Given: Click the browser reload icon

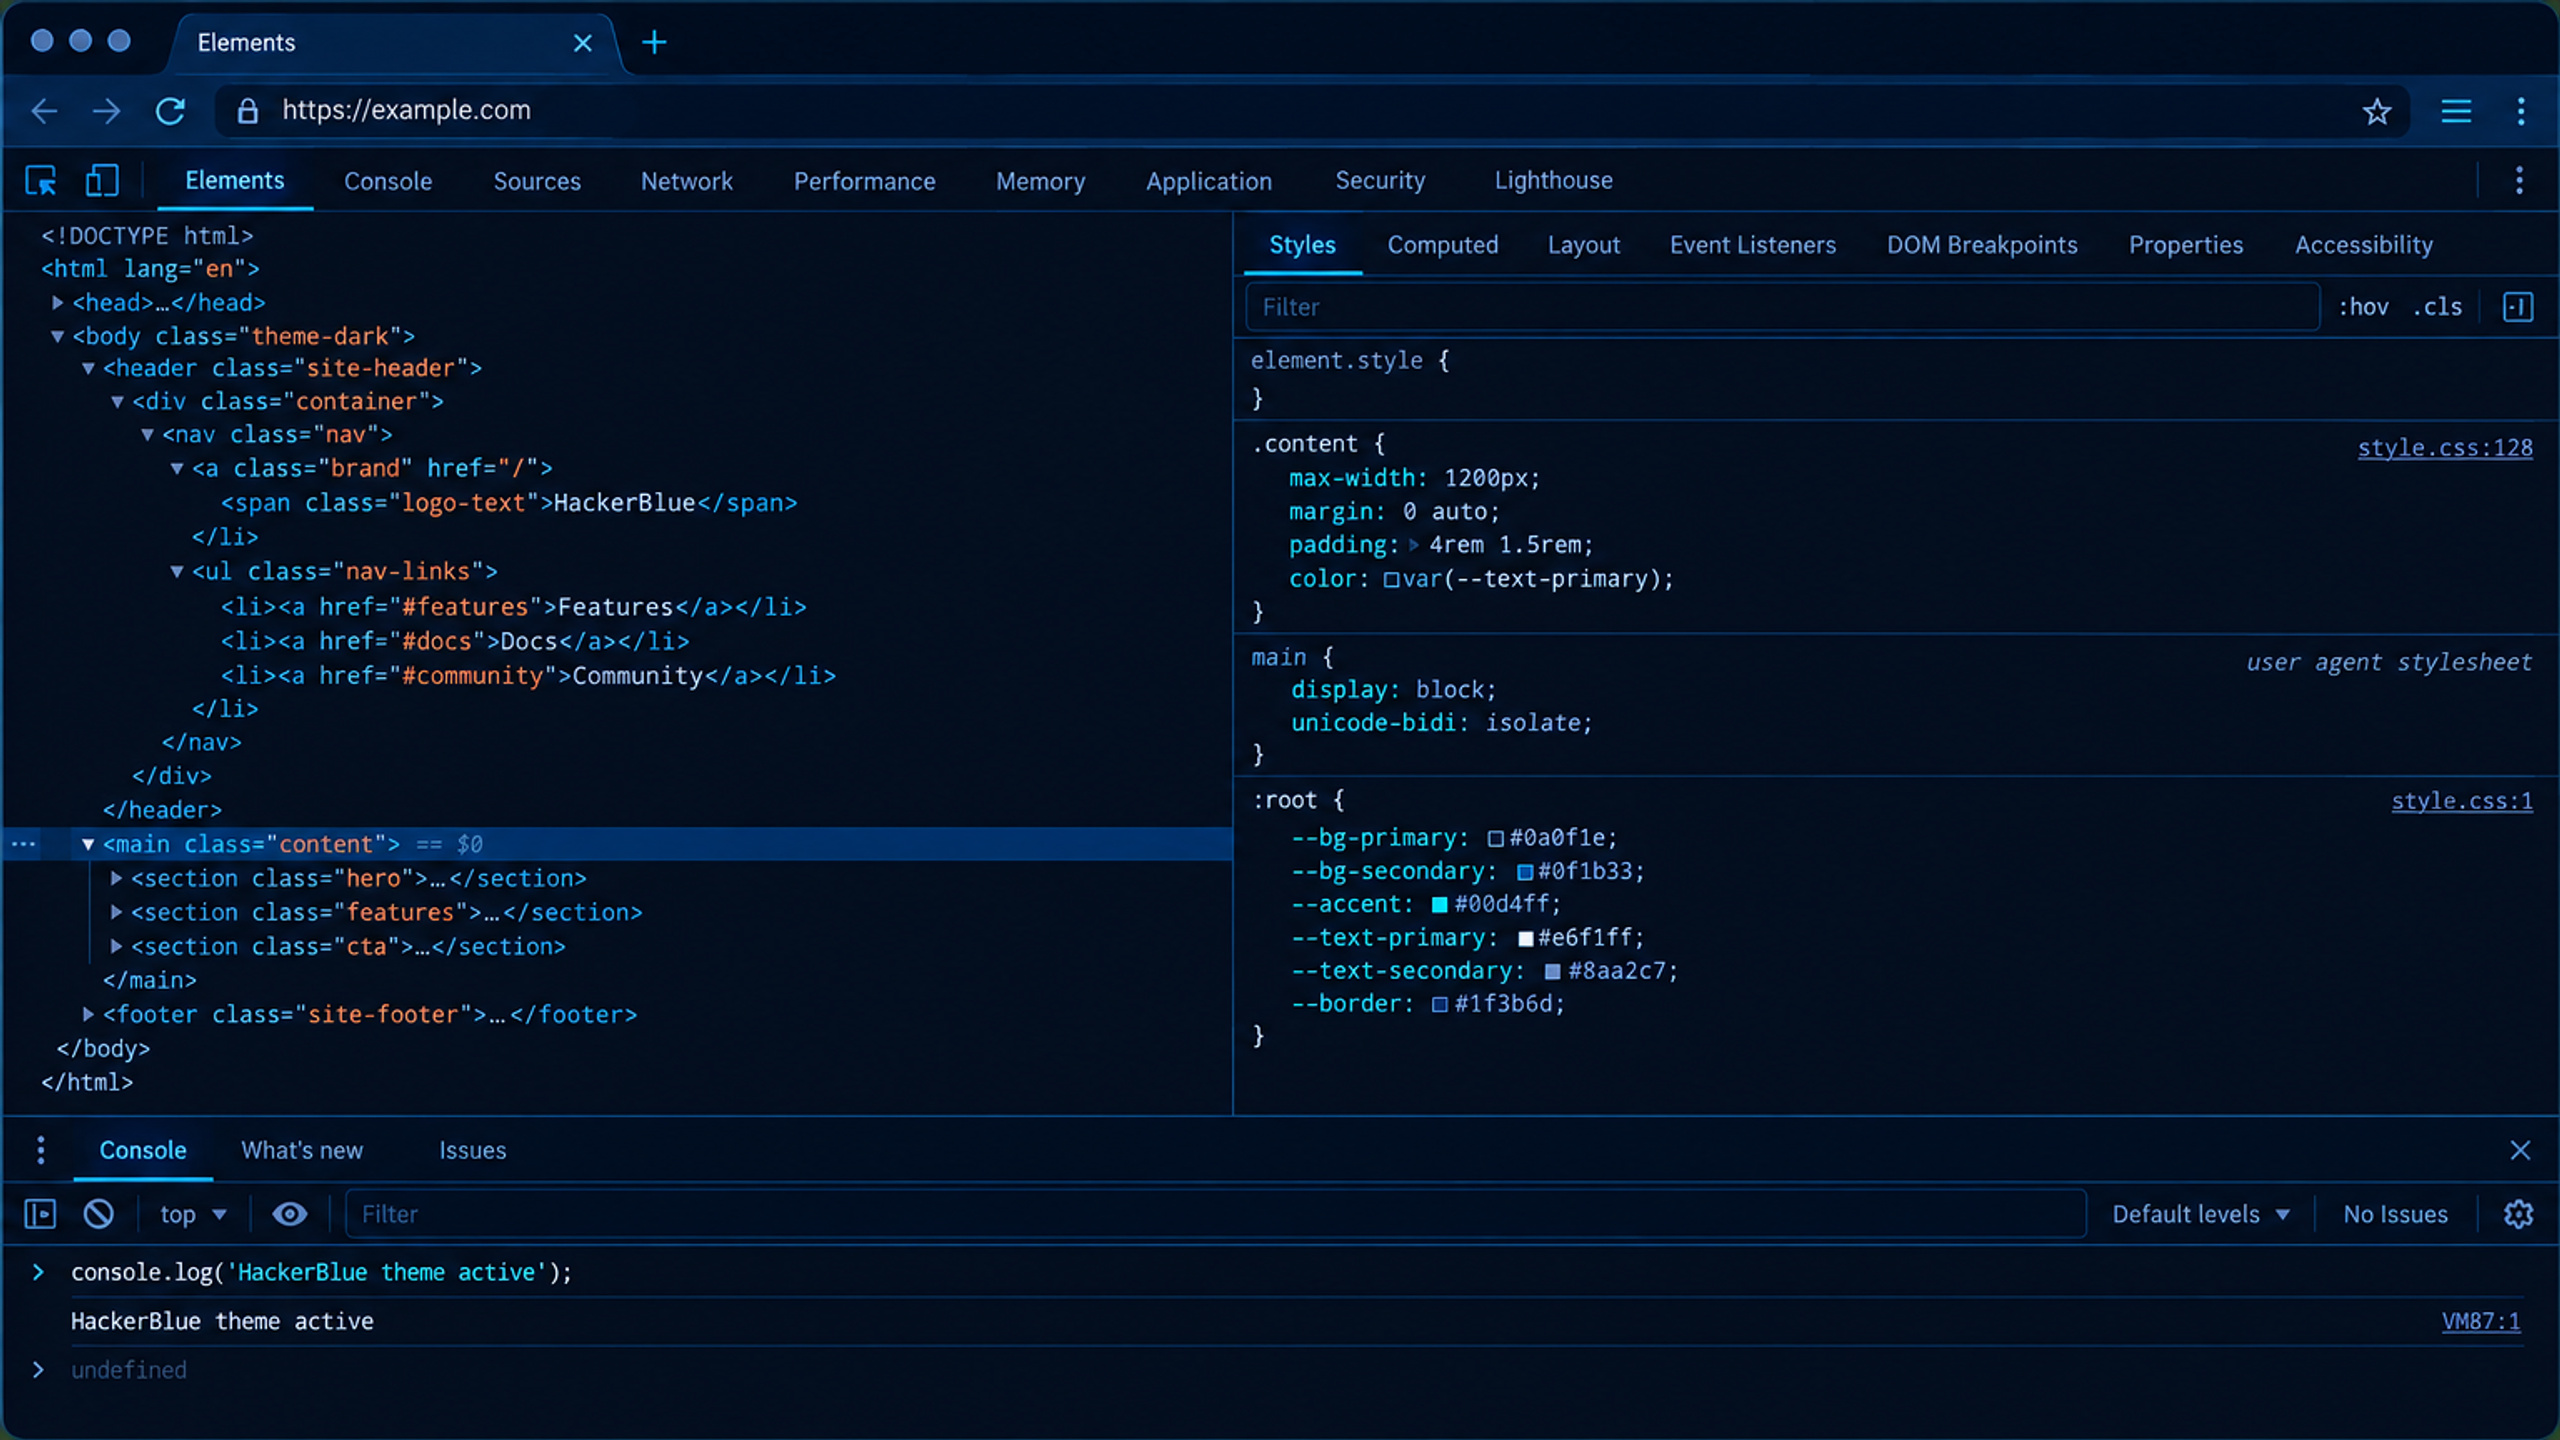Looking at the screenshot, I should click(x=170, y=111).
